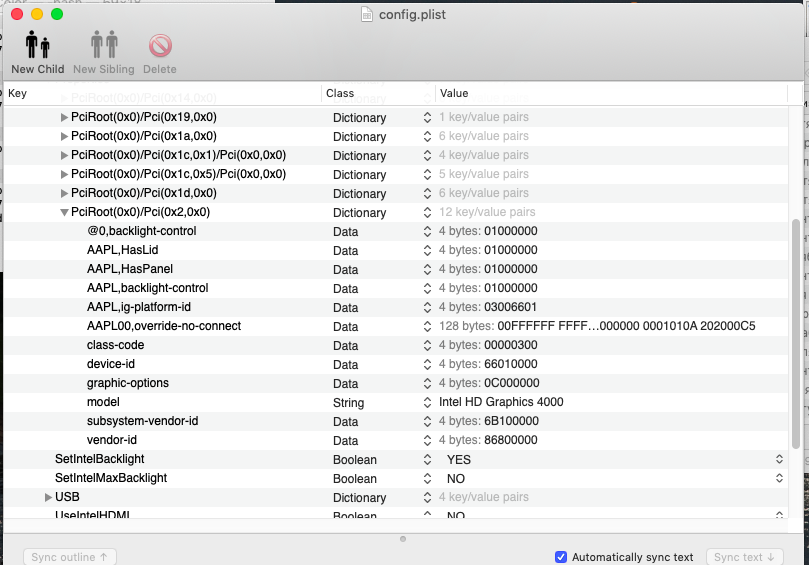Image resolution: width=809 pixels, height=565 pixels.
Task: Click value 0C000000 of graphic-options
Action: pos(512,383)
